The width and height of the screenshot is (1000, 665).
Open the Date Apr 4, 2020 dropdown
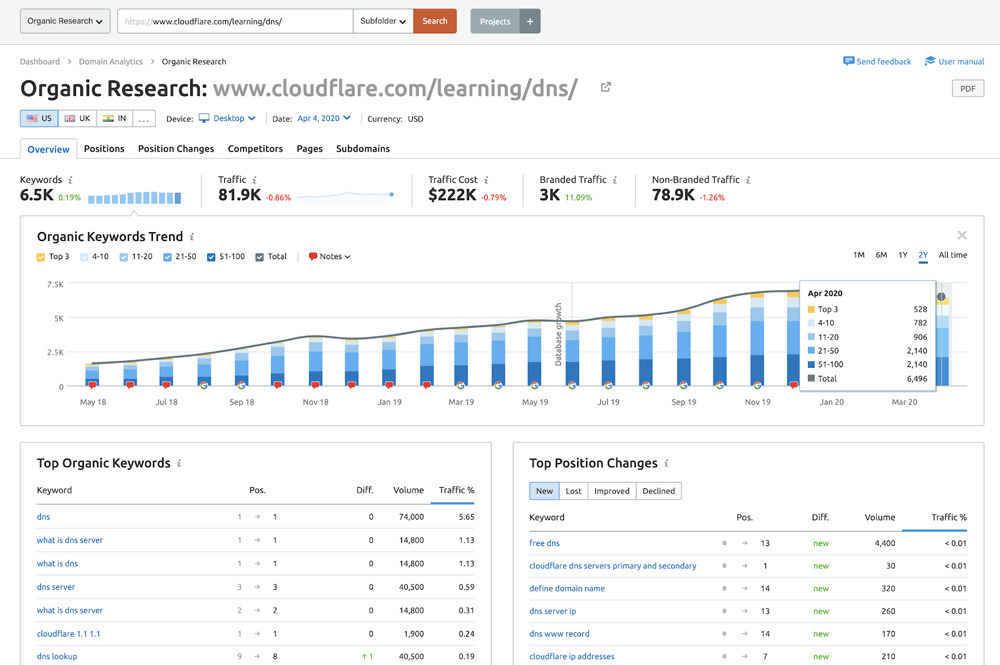click(324, 119)
